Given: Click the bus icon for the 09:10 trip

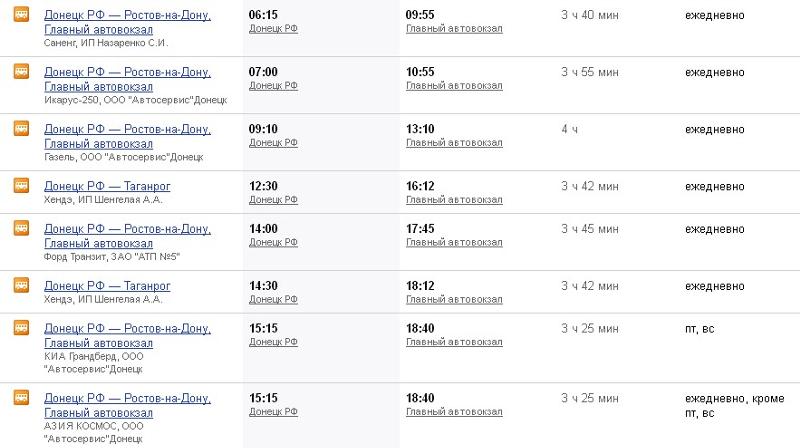Looking at the screenshot, I should coord(21,129).
